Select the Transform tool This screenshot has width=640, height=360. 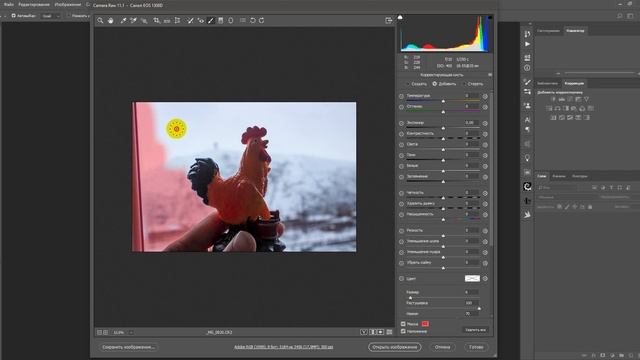pyautogui.click(x=178, y=20)
